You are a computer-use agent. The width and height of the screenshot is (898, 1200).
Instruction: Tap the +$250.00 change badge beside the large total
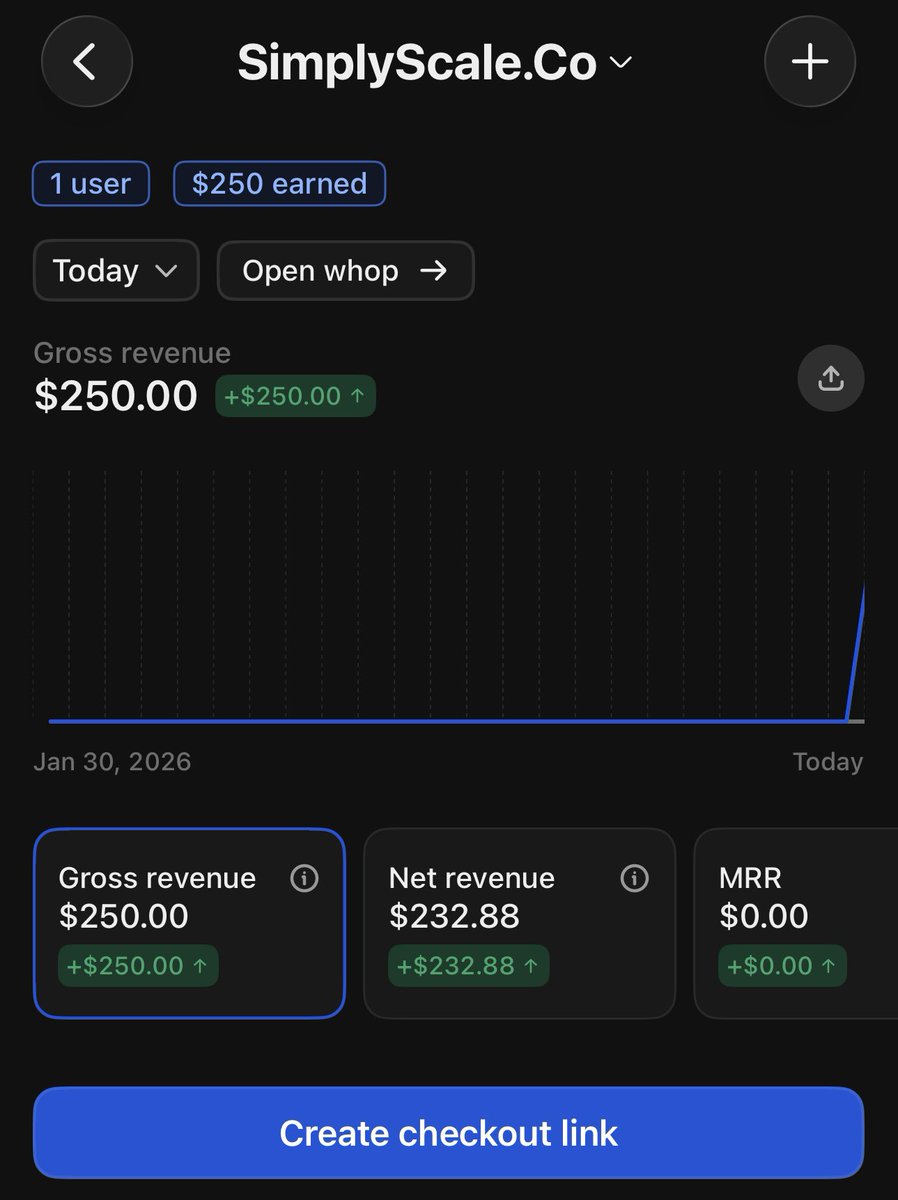coord(295,396)
